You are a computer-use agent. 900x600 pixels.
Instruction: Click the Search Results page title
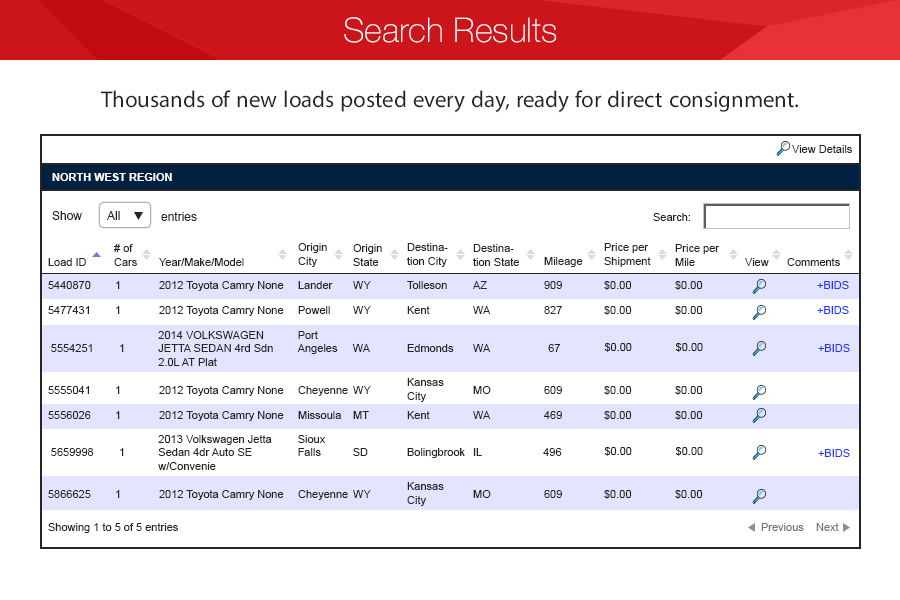pyautogui.click(x=450, y=30)
